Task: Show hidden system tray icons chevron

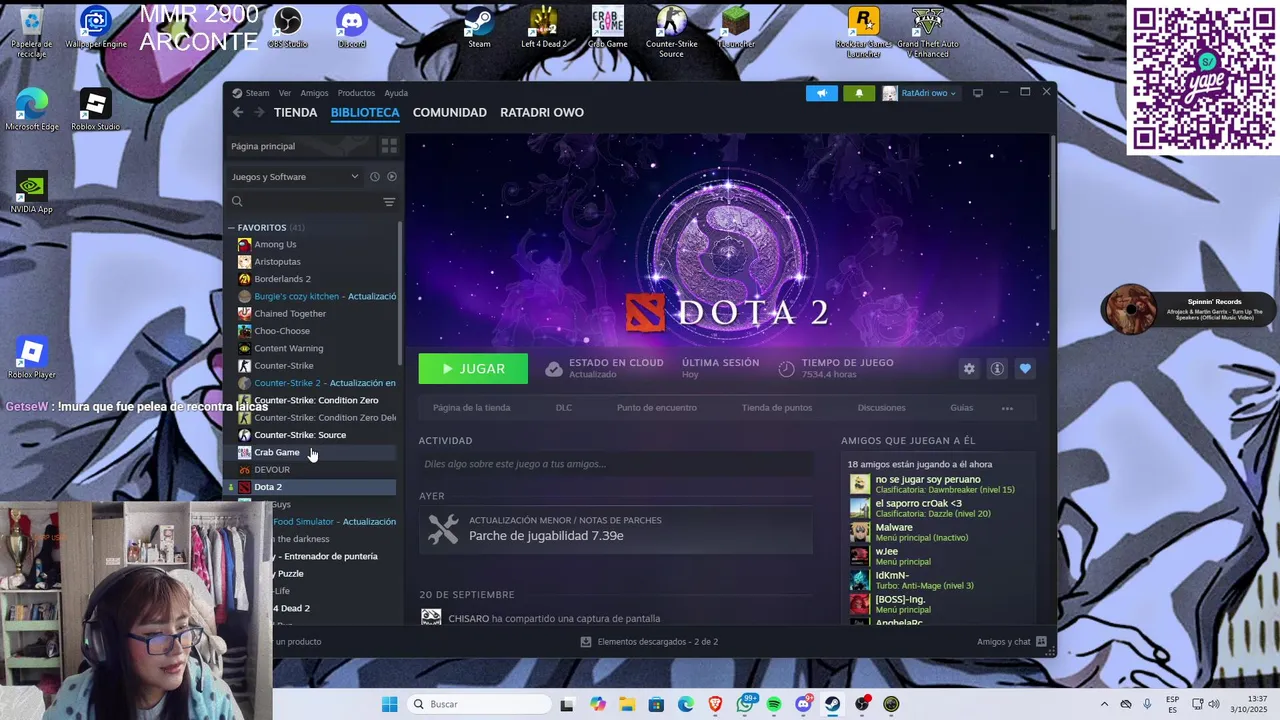Action: tap(1104, 704)
